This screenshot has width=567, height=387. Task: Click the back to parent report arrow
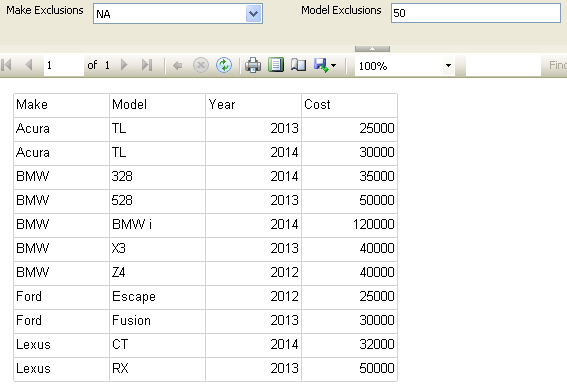tap(178, 65)
